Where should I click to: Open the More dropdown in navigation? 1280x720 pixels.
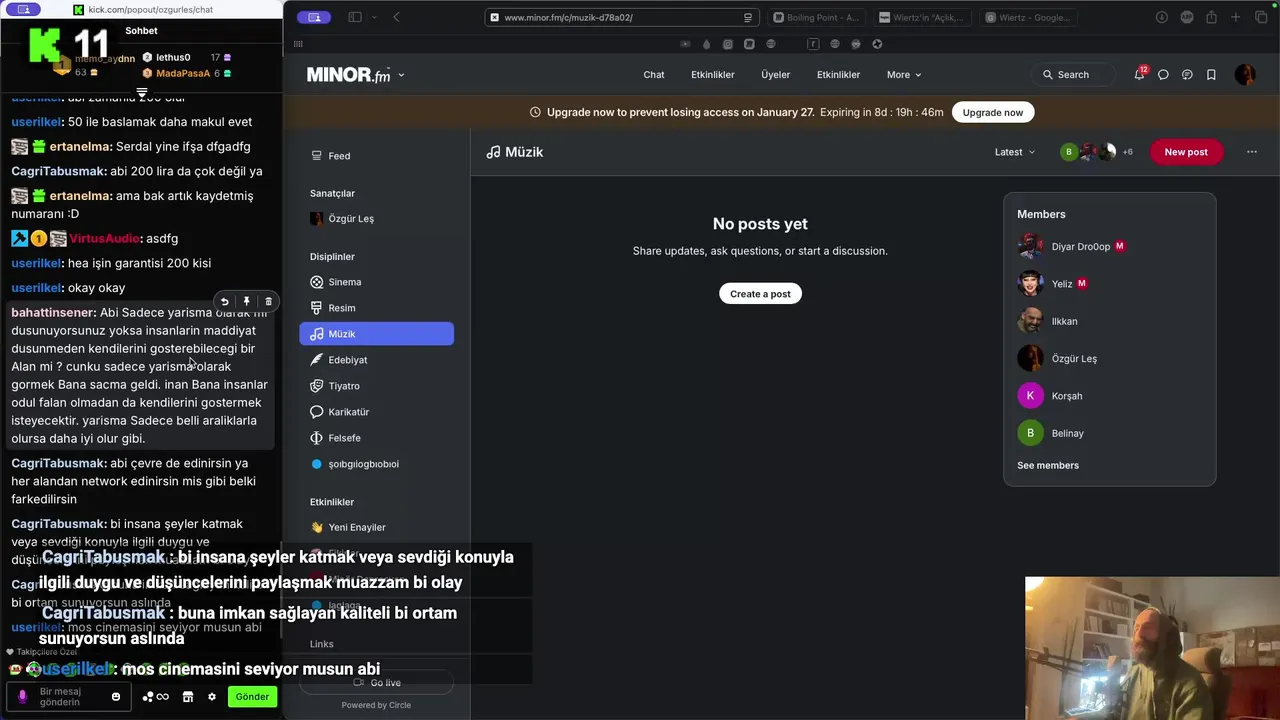click(x=904, y=75)
